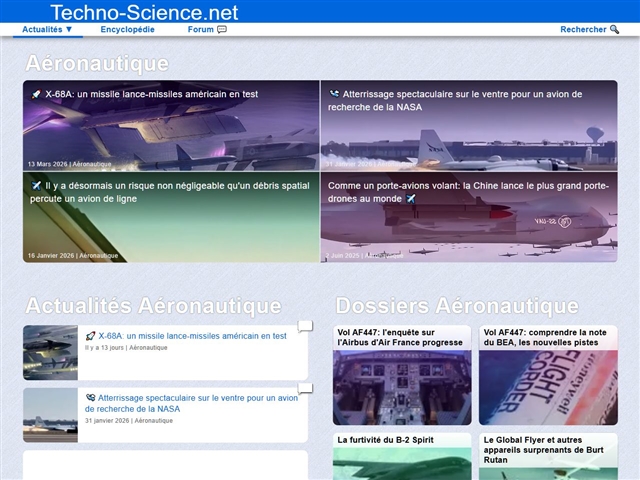Open the X-68A missile featured banner
This screenshot has width=640, height=480.
click(x=171, y=125)
